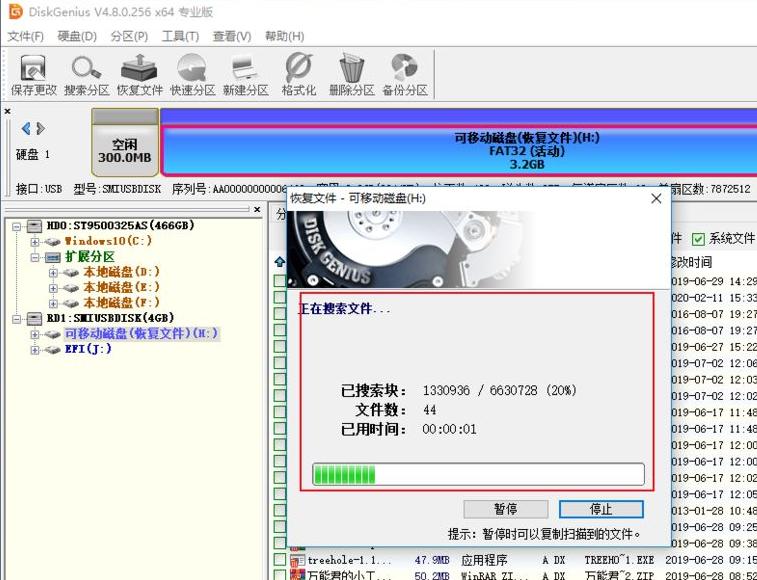Viewport: 757px width, 580px height.
Task: Tick the checkbox for 万能君的小工 zip file
Action: (280, 575)
